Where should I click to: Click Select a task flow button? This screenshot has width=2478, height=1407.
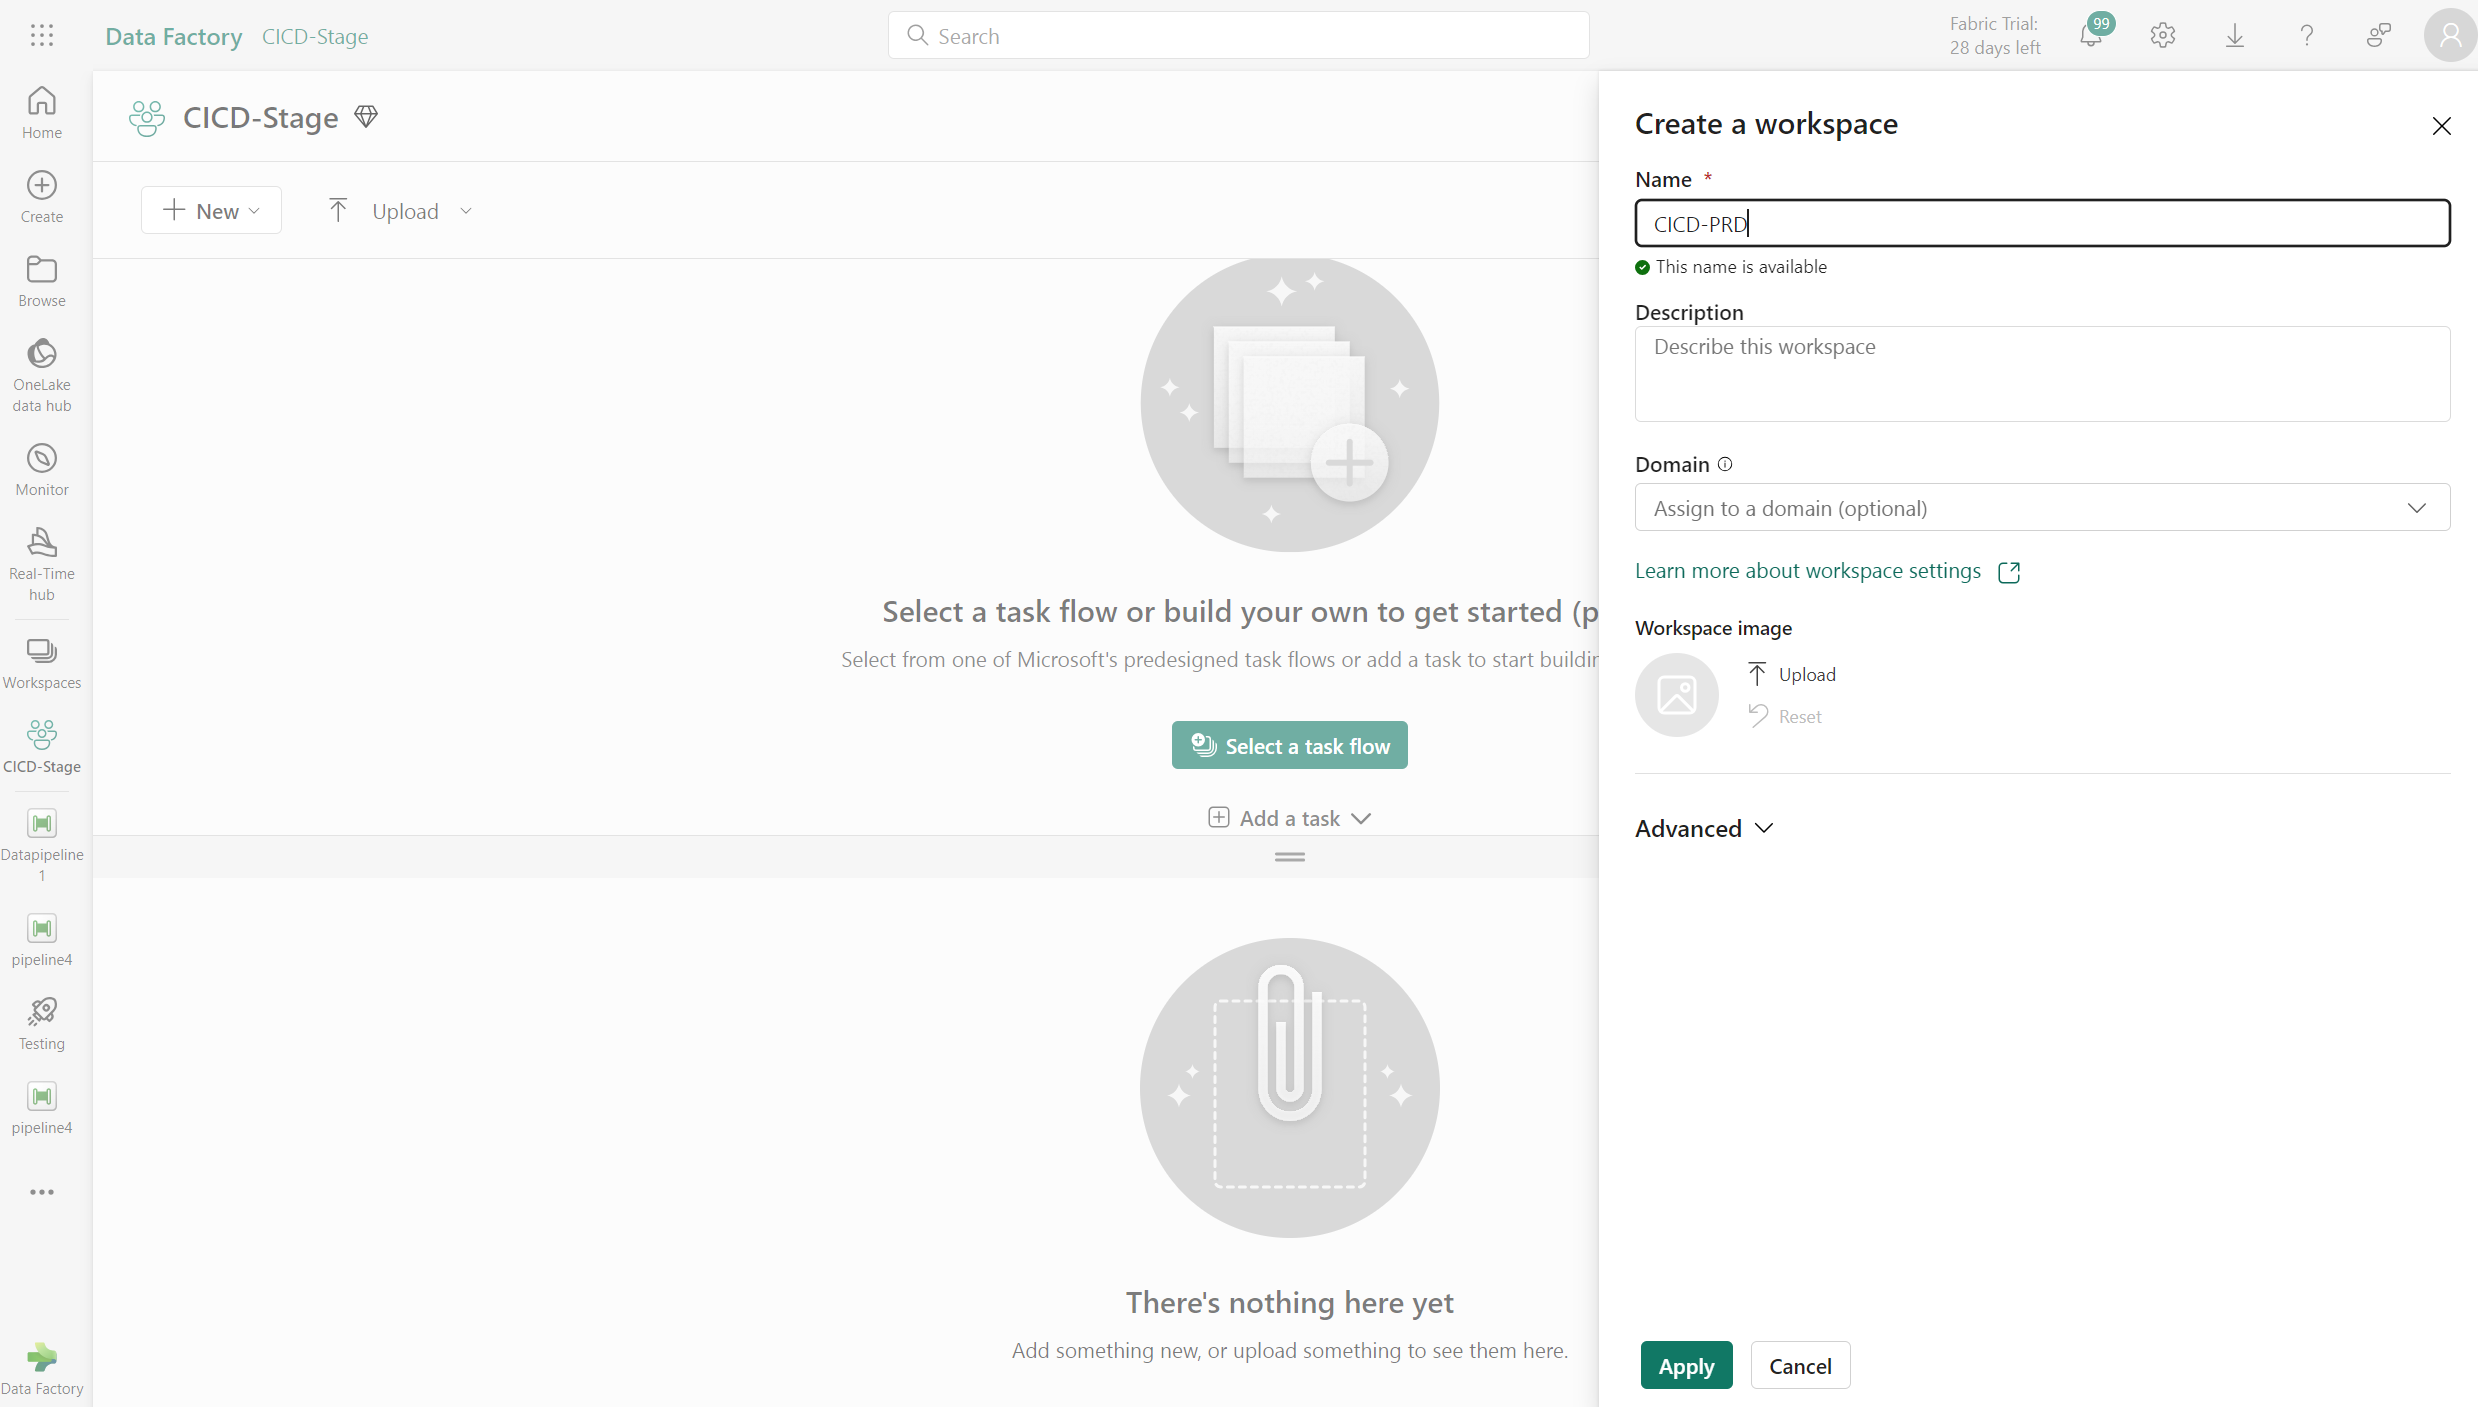[1290, 745]
